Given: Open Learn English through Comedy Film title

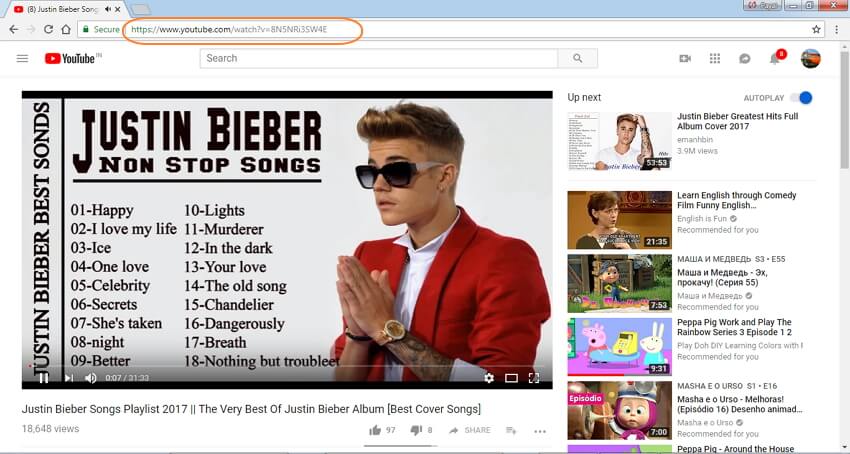Looking at the screenshot, I should (x=737, y=200).
